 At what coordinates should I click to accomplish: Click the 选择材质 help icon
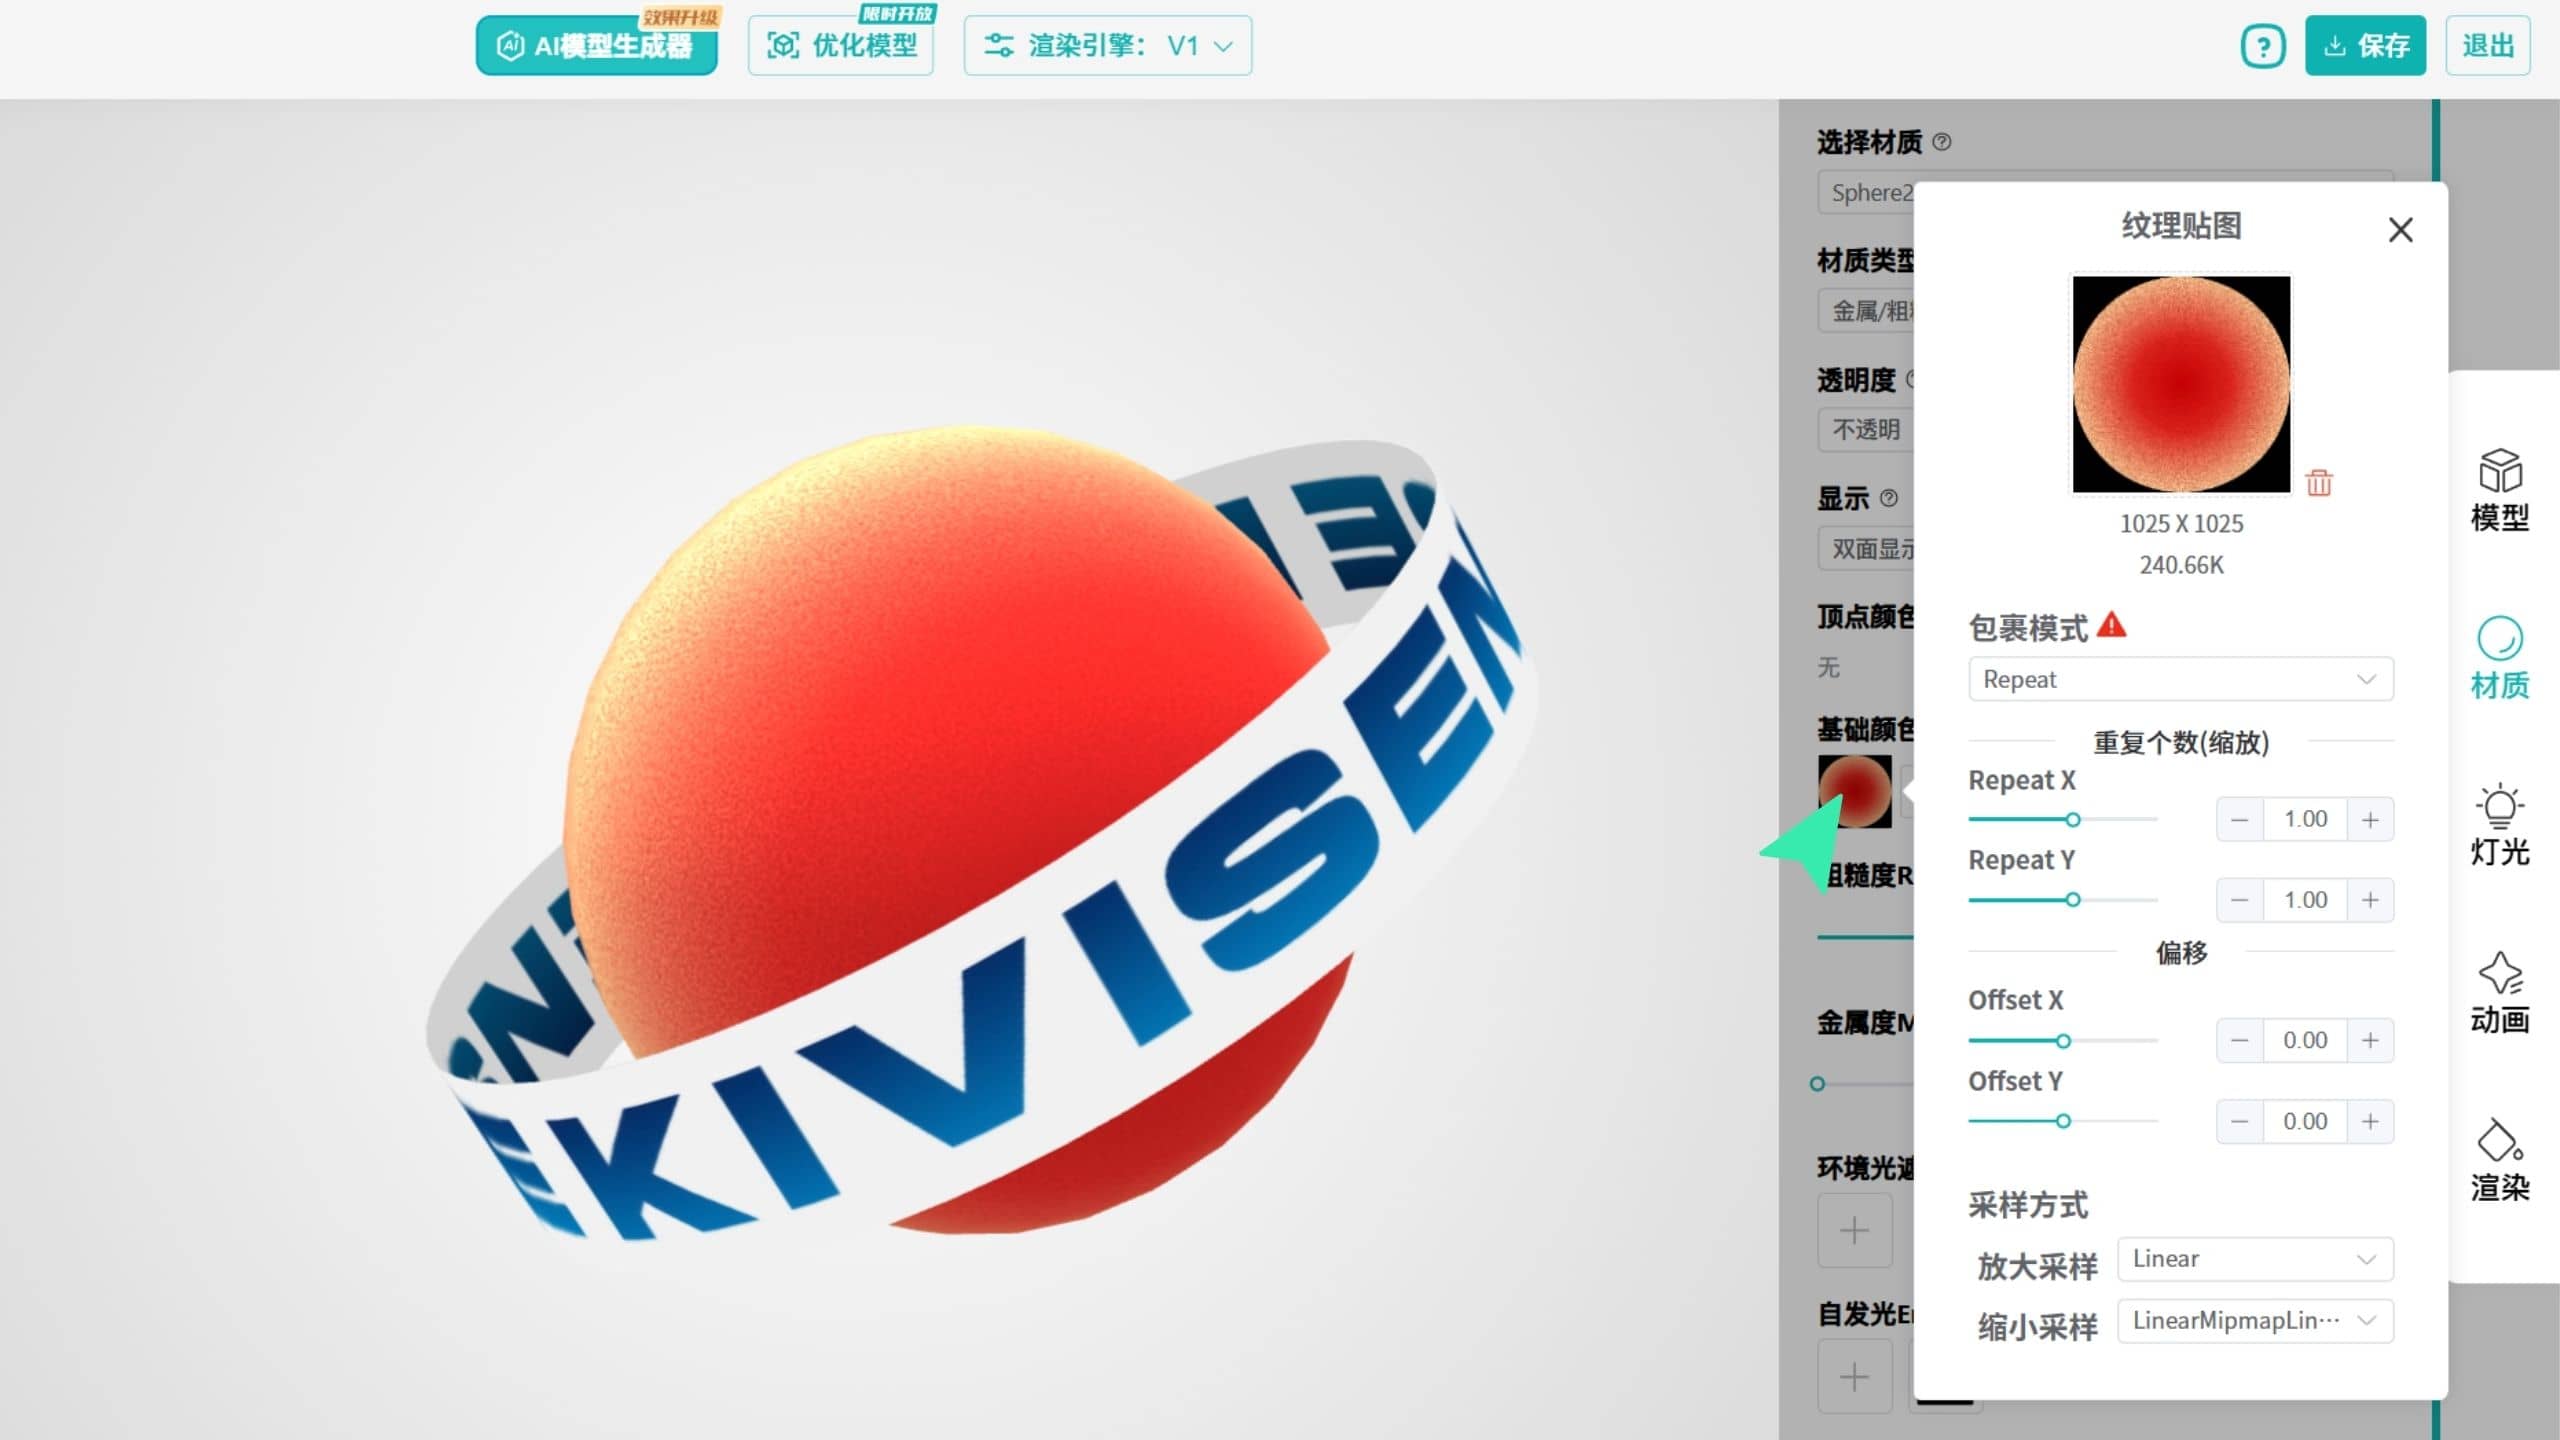pos(1941,142)
